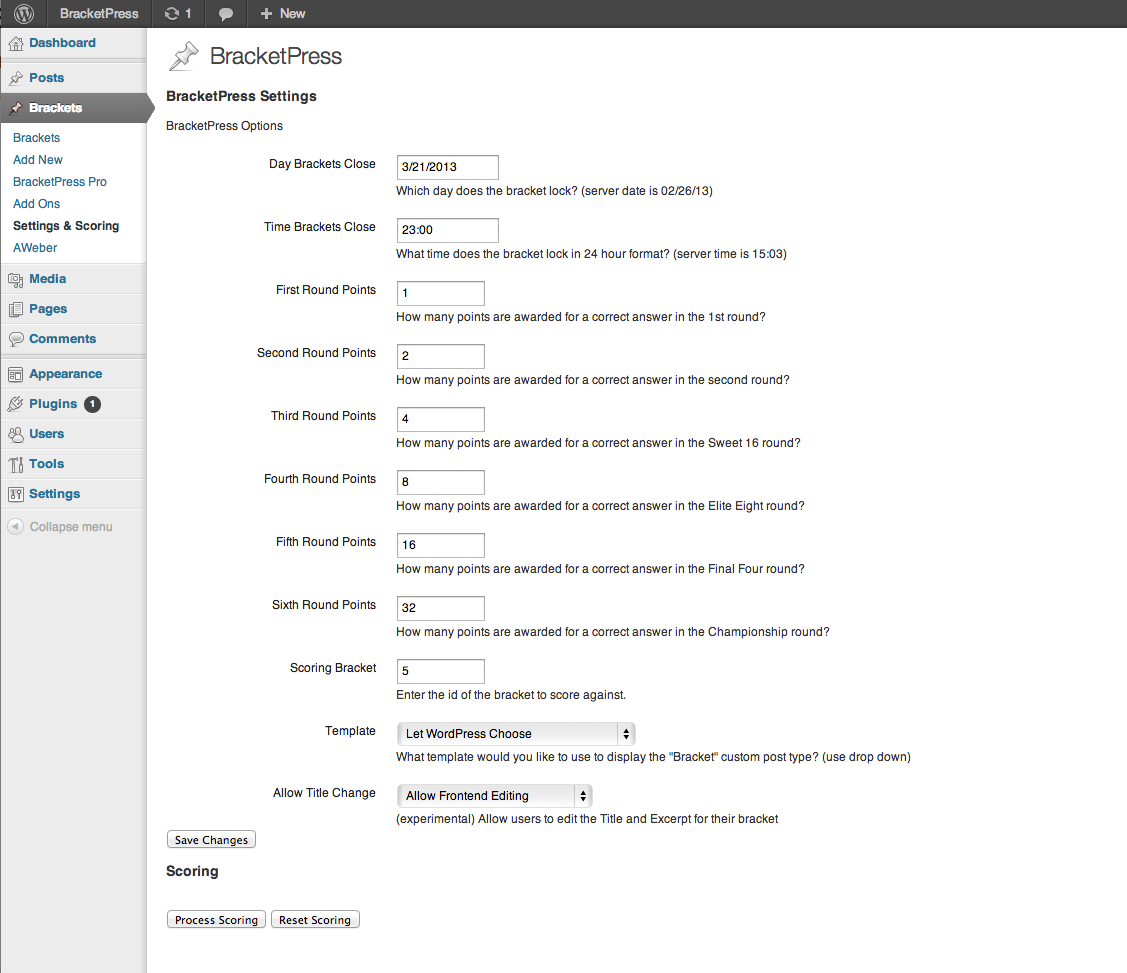Viewport: 1127px width, 973px height.
Task: Open the BracketPress Pro submenu item
Action: coord(60,182)
